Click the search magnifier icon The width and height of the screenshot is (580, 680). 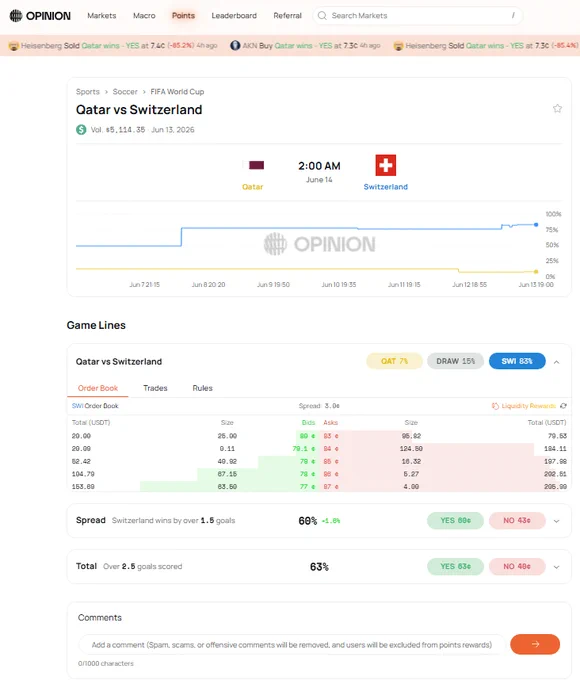click(x=322, y=16)
